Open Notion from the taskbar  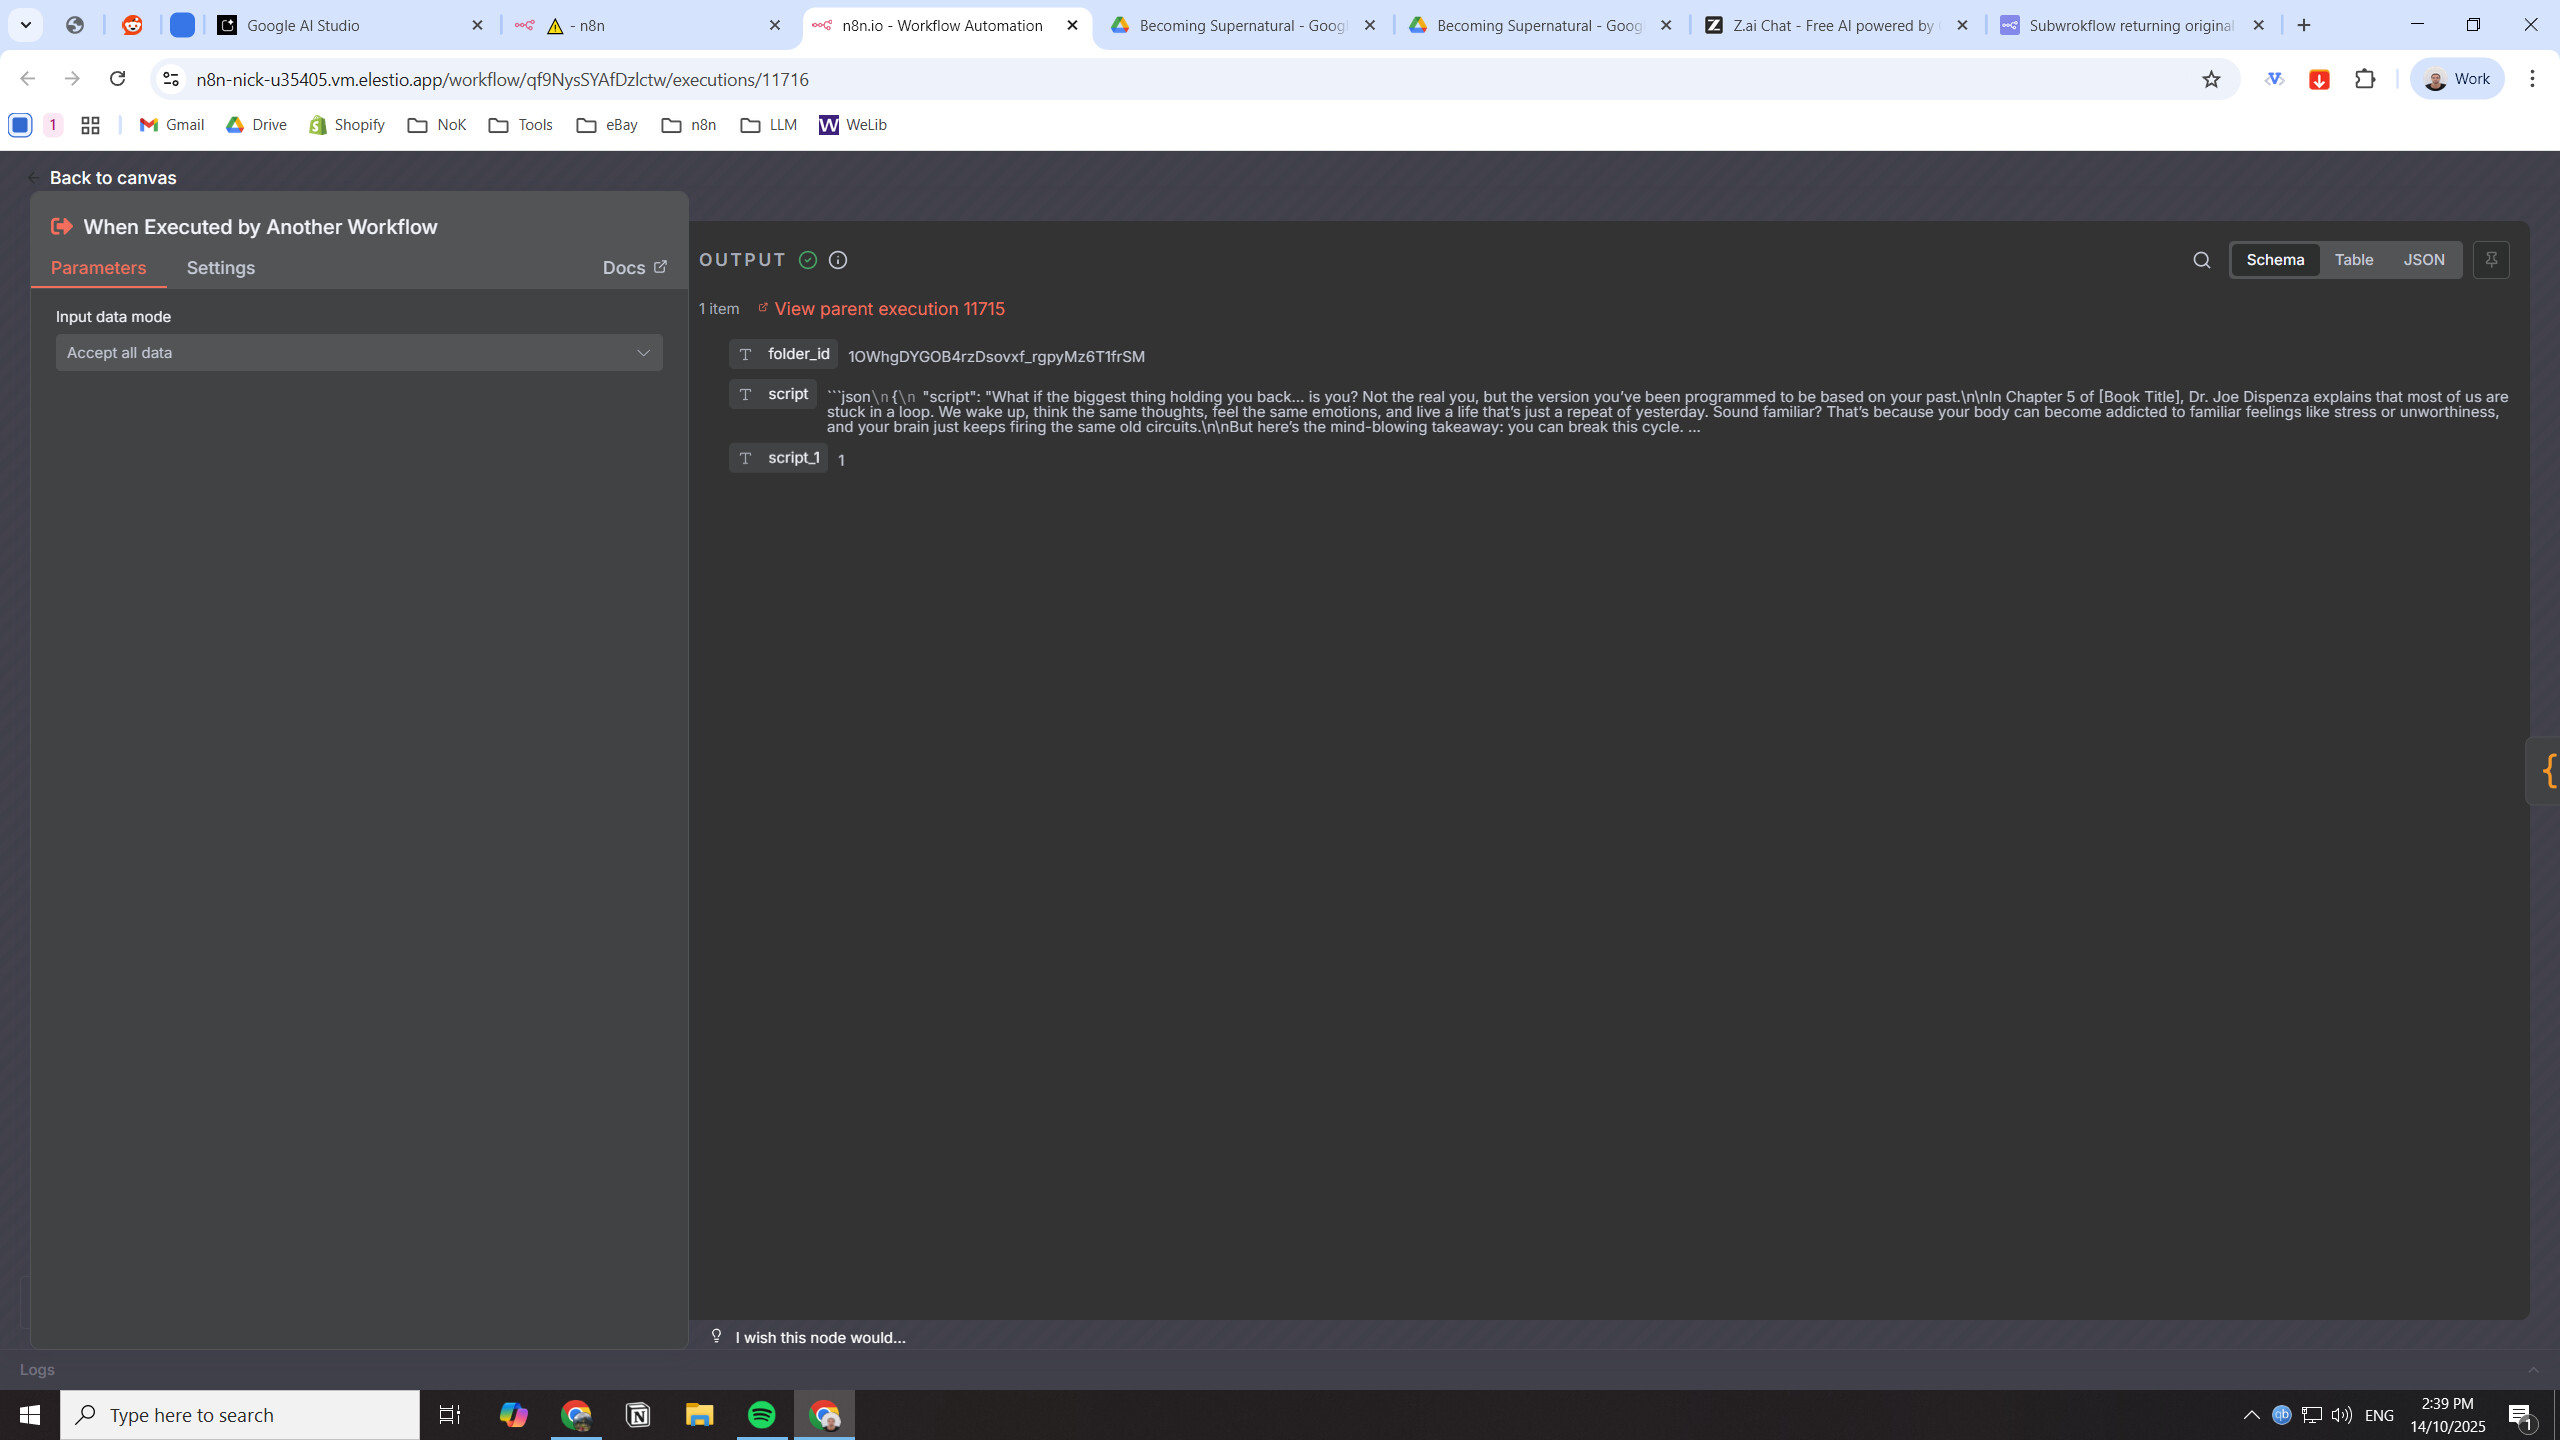(638, 1415)
